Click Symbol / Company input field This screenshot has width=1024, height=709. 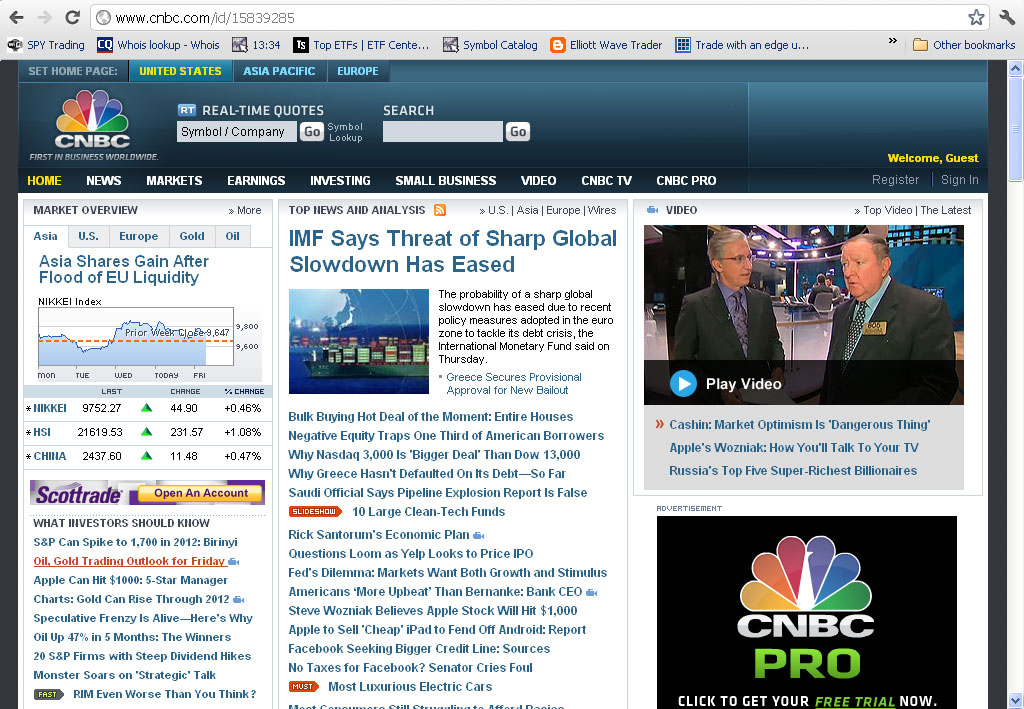[x=236, y=132]
